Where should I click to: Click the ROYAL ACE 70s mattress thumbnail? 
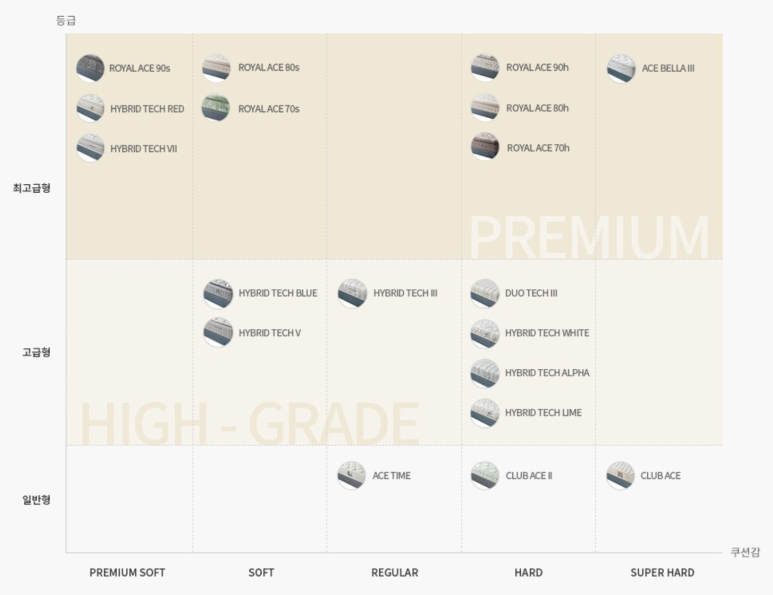pos(216,108)
